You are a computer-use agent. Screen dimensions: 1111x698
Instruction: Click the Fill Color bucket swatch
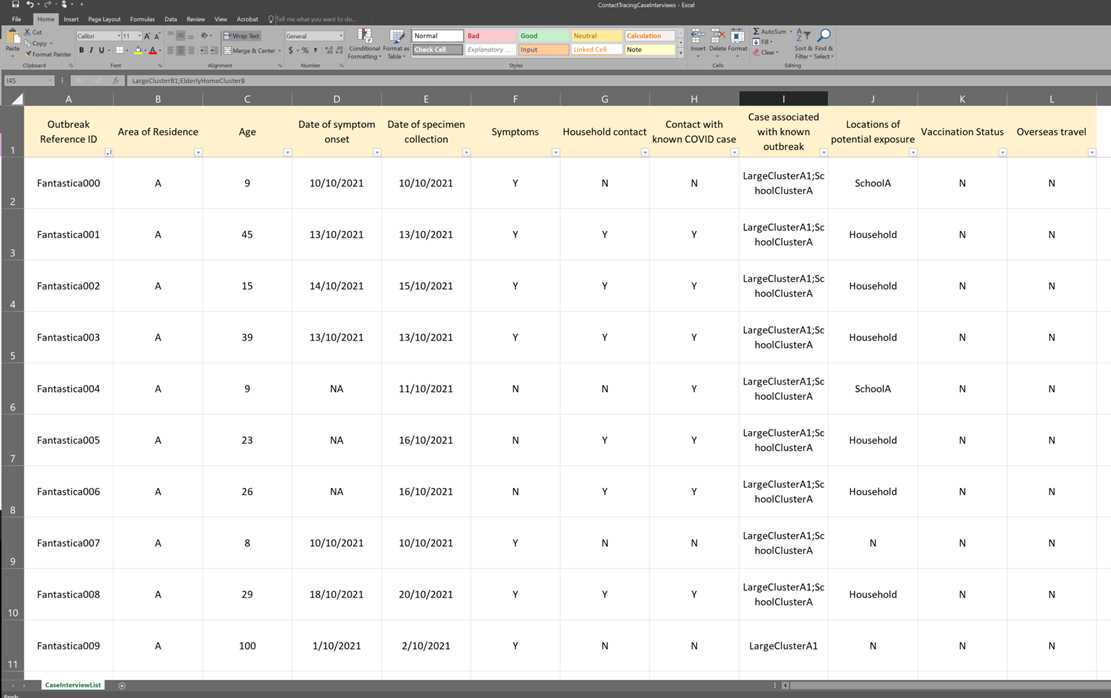[x=137, y=50]
